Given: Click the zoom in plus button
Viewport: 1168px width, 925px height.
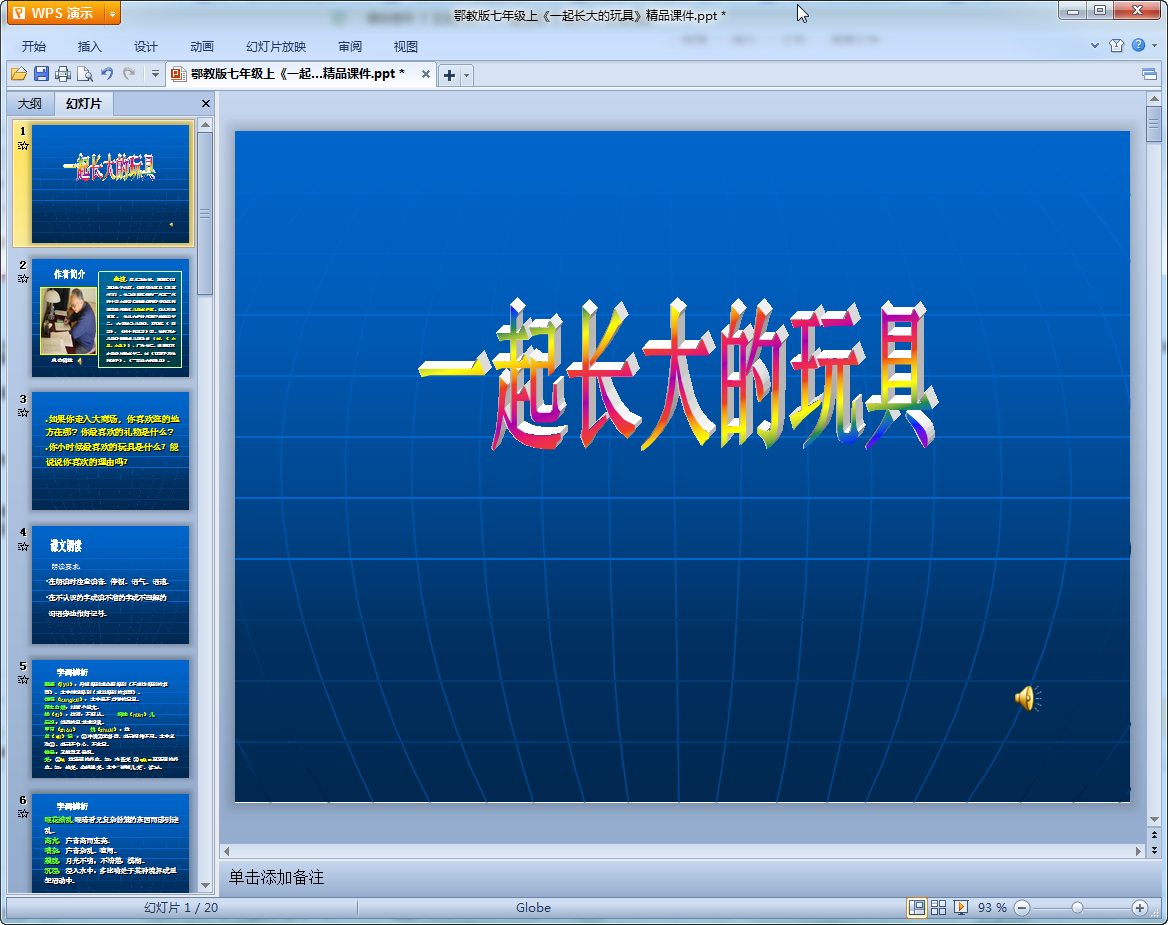Looking at the screenshot, I should coord(1139,907).
